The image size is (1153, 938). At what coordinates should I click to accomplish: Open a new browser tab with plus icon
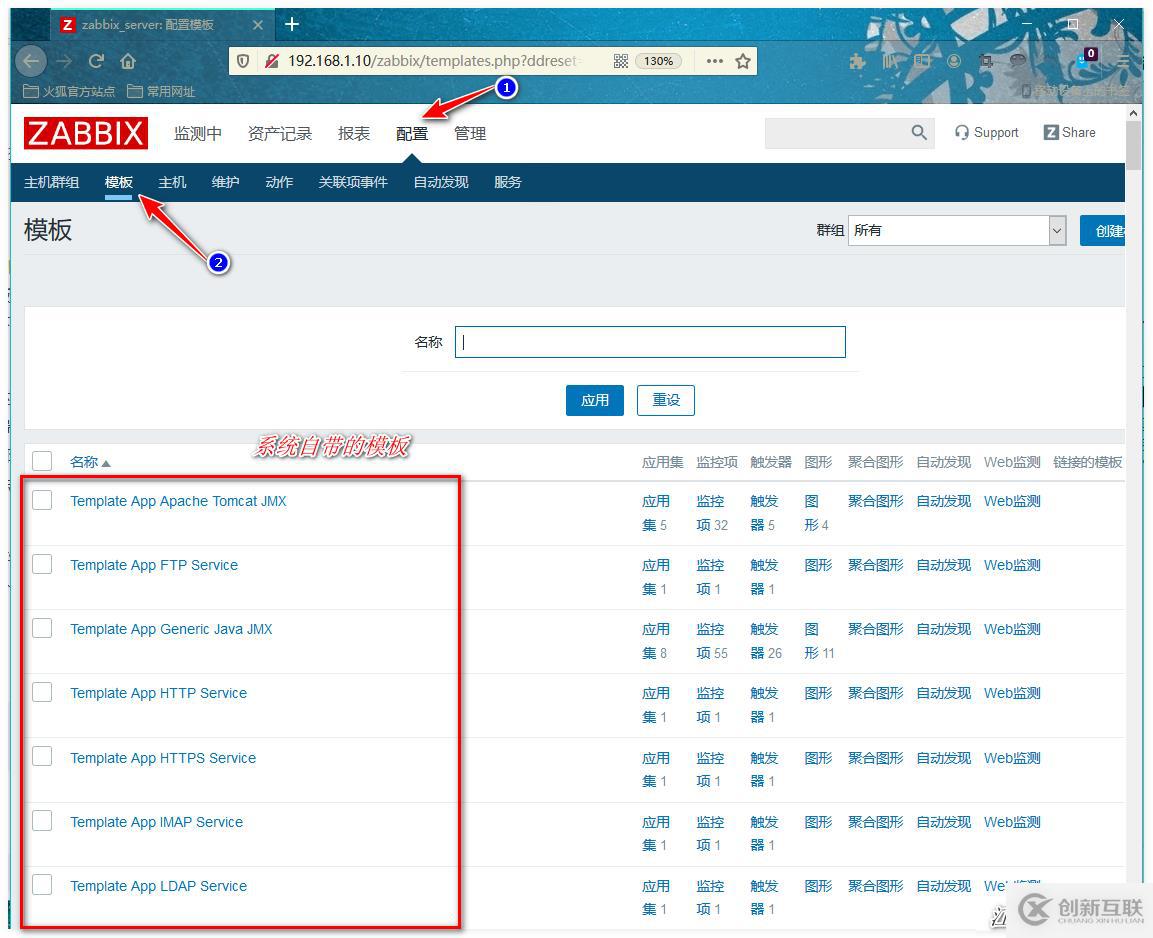point(292,24)
